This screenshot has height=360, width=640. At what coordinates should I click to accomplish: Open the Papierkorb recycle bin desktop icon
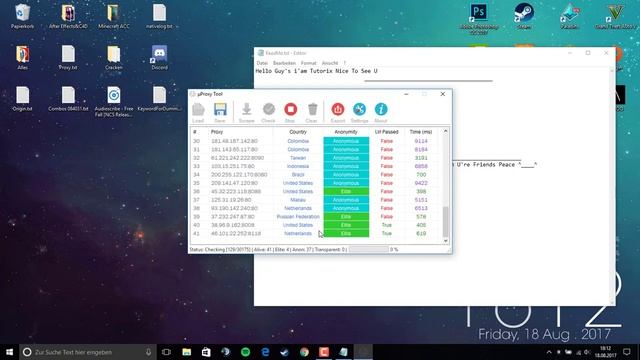point(22,16)
